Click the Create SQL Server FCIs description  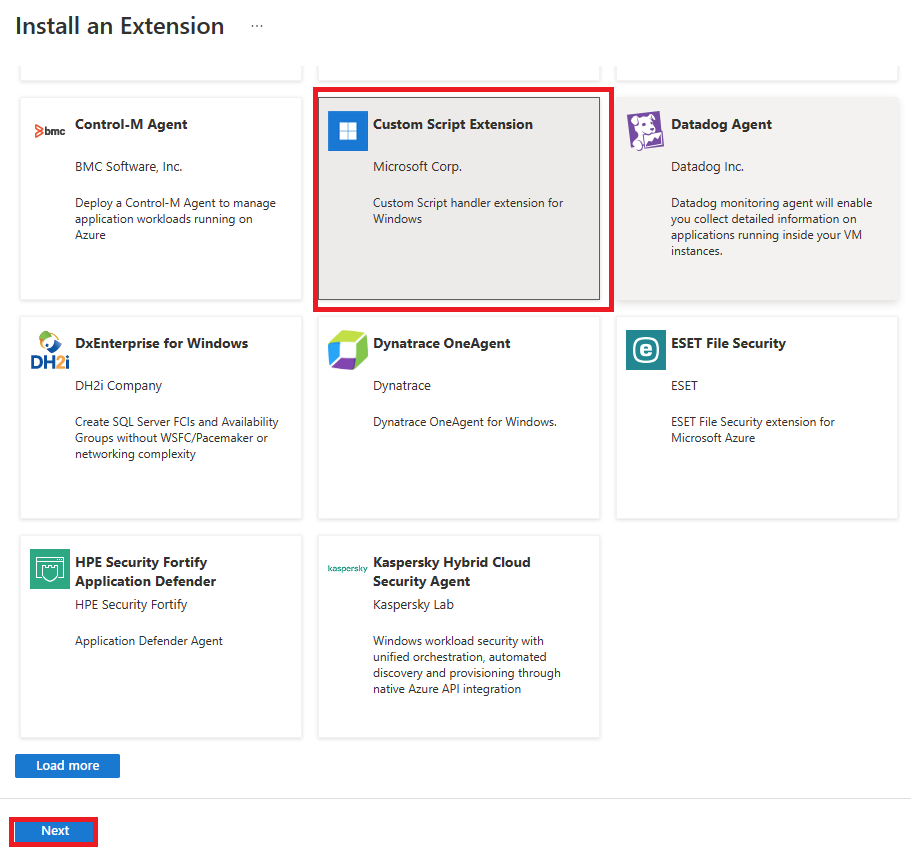pyautogui.click(x=177, y=438)
